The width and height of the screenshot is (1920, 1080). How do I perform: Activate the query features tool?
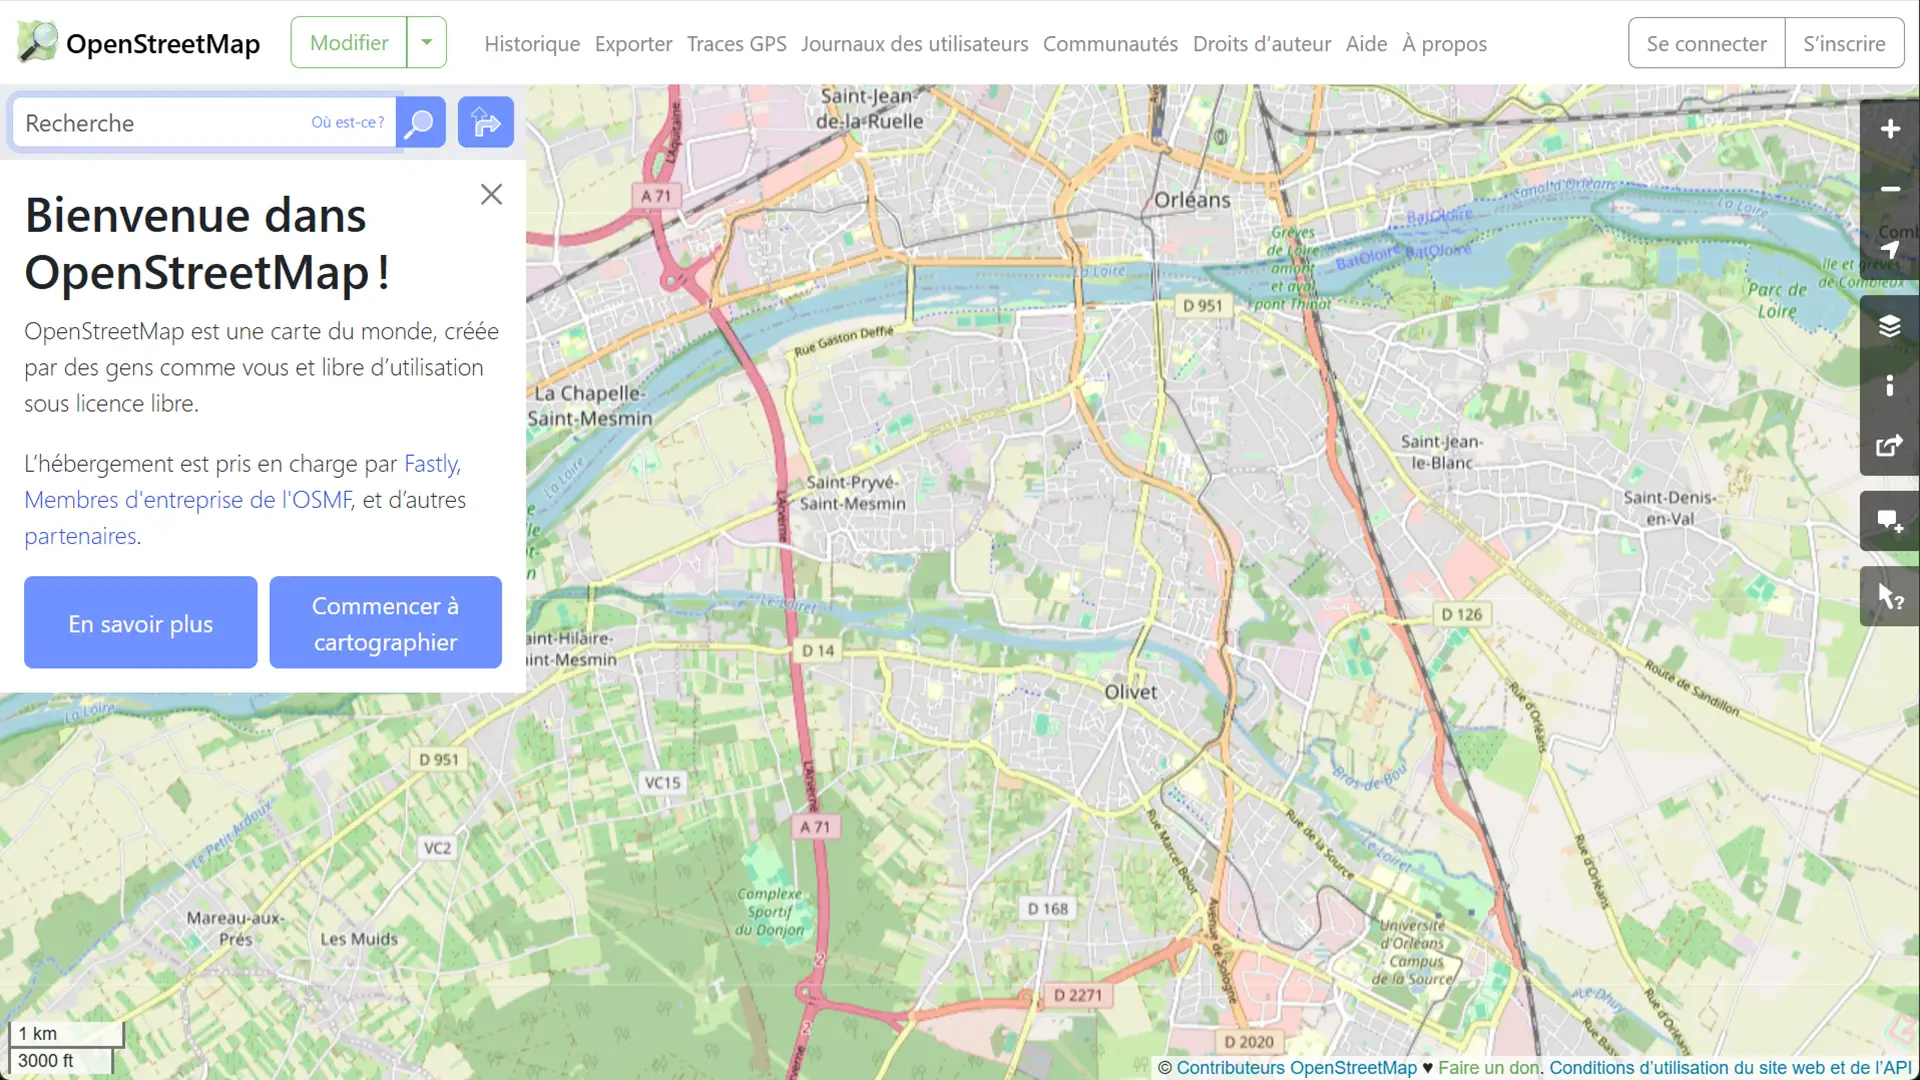[1889, 597]
